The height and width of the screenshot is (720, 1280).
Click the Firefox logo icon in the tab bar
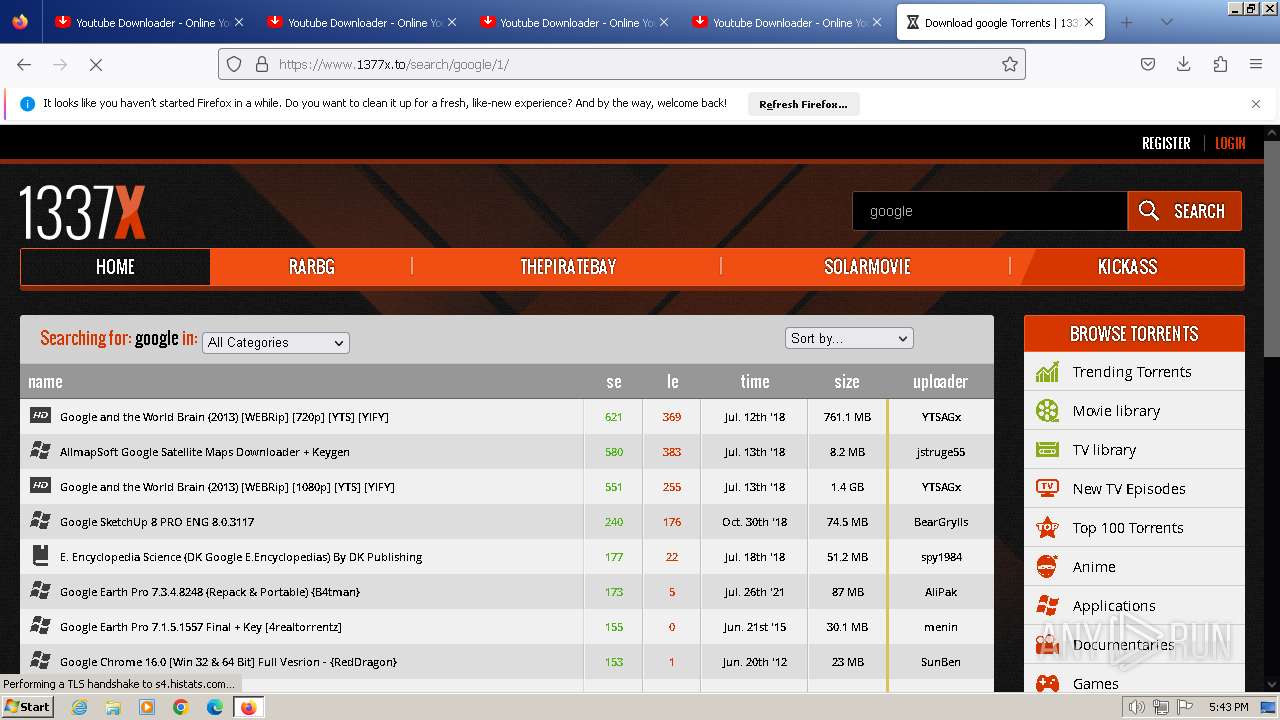[20, 22]
